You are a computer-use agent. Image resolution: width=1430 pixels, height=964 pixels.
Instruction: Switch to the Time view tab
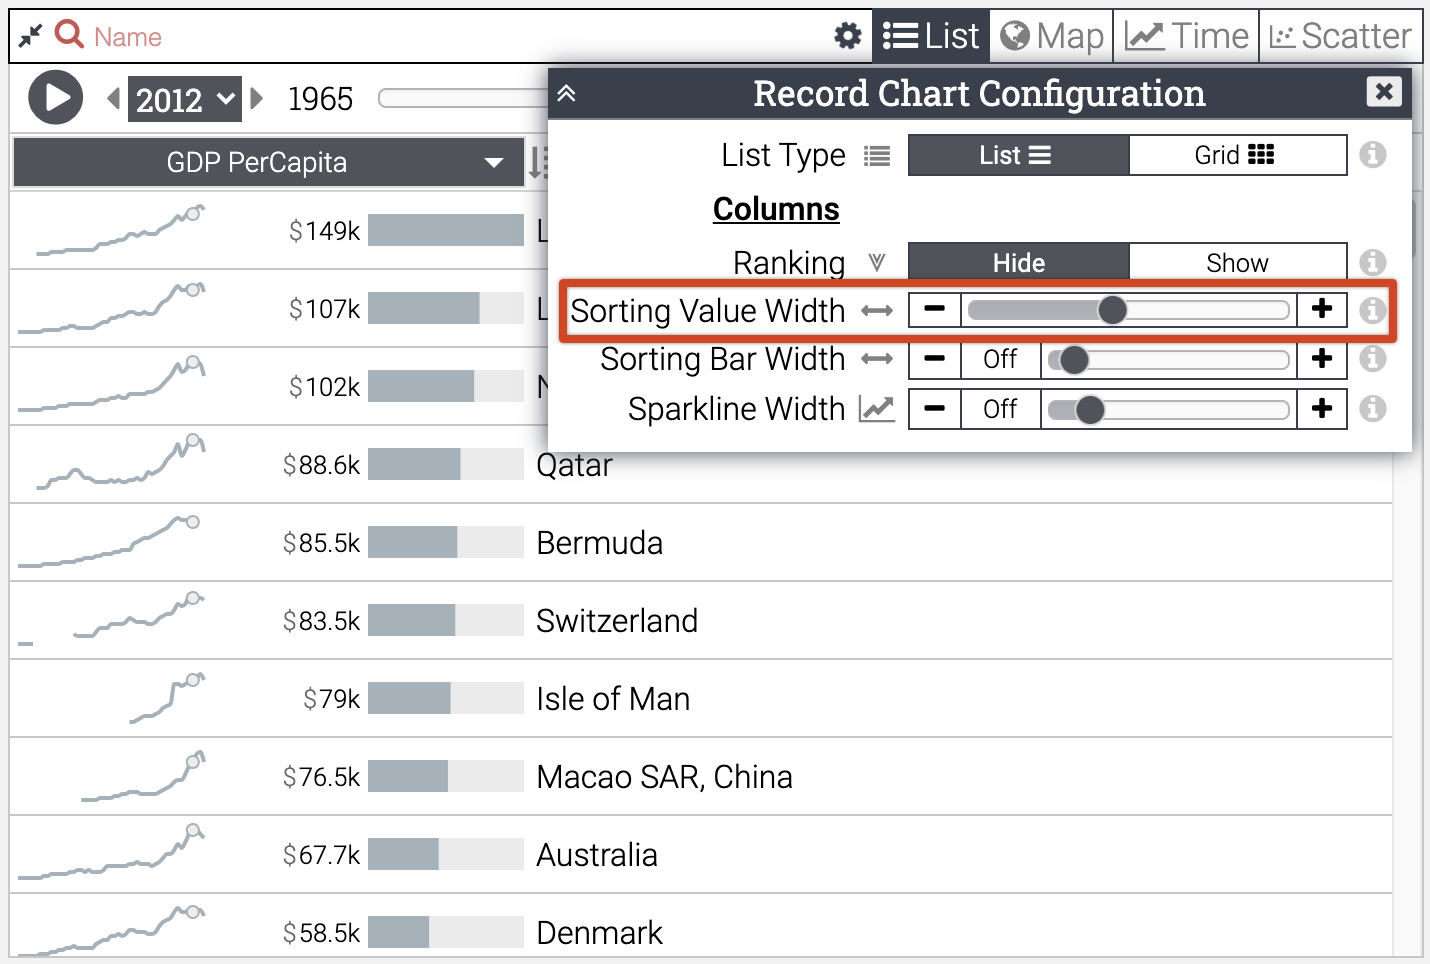(1187, 37)
